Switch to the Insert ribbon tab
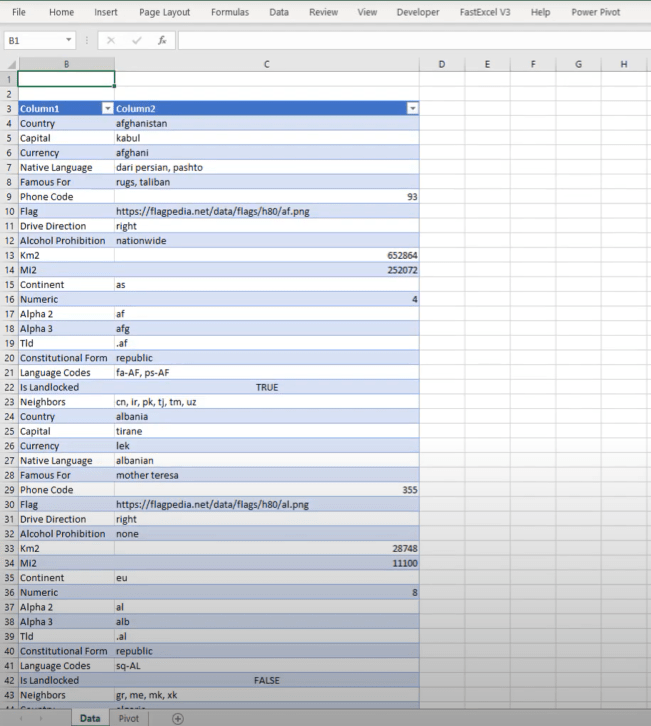651x726 pixels. click(106, 12)
